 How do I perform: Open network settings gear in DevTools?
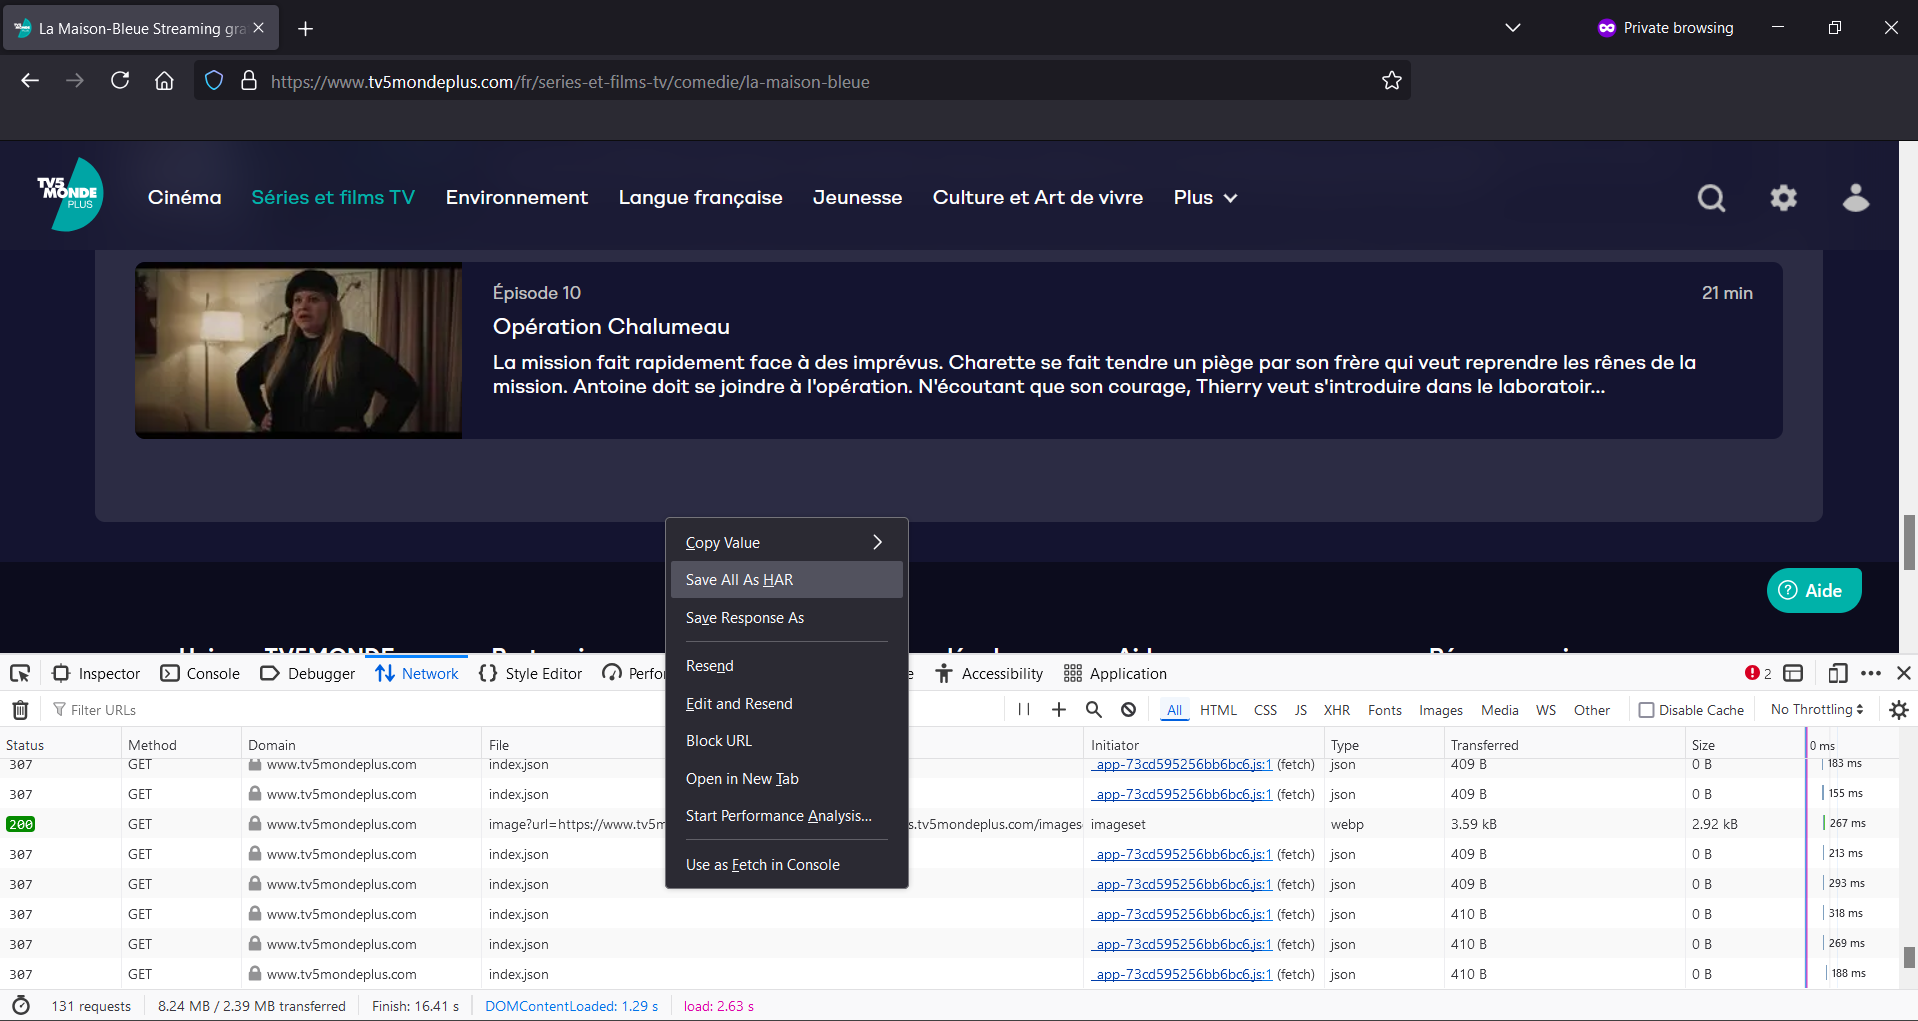pos(1899,710)
